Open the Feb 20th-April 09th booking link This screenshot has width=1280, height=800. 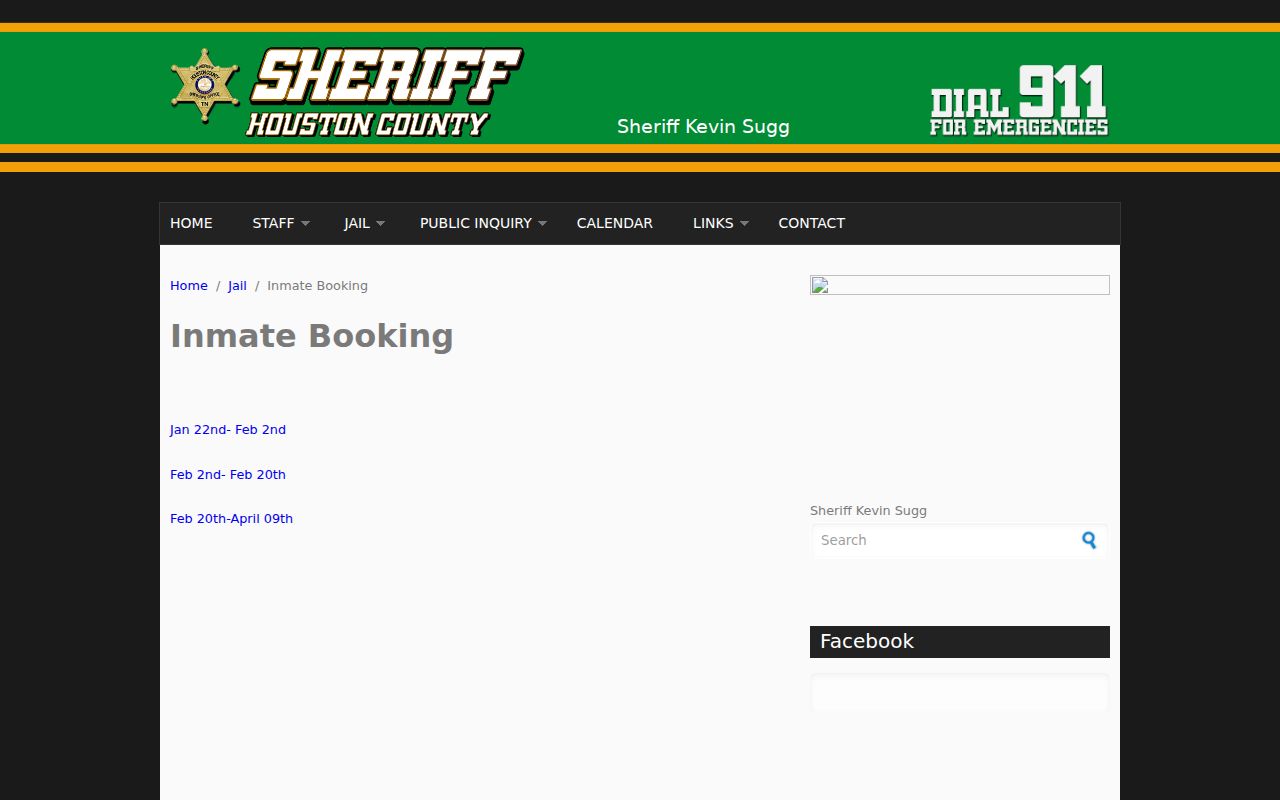tap(231, 518)
